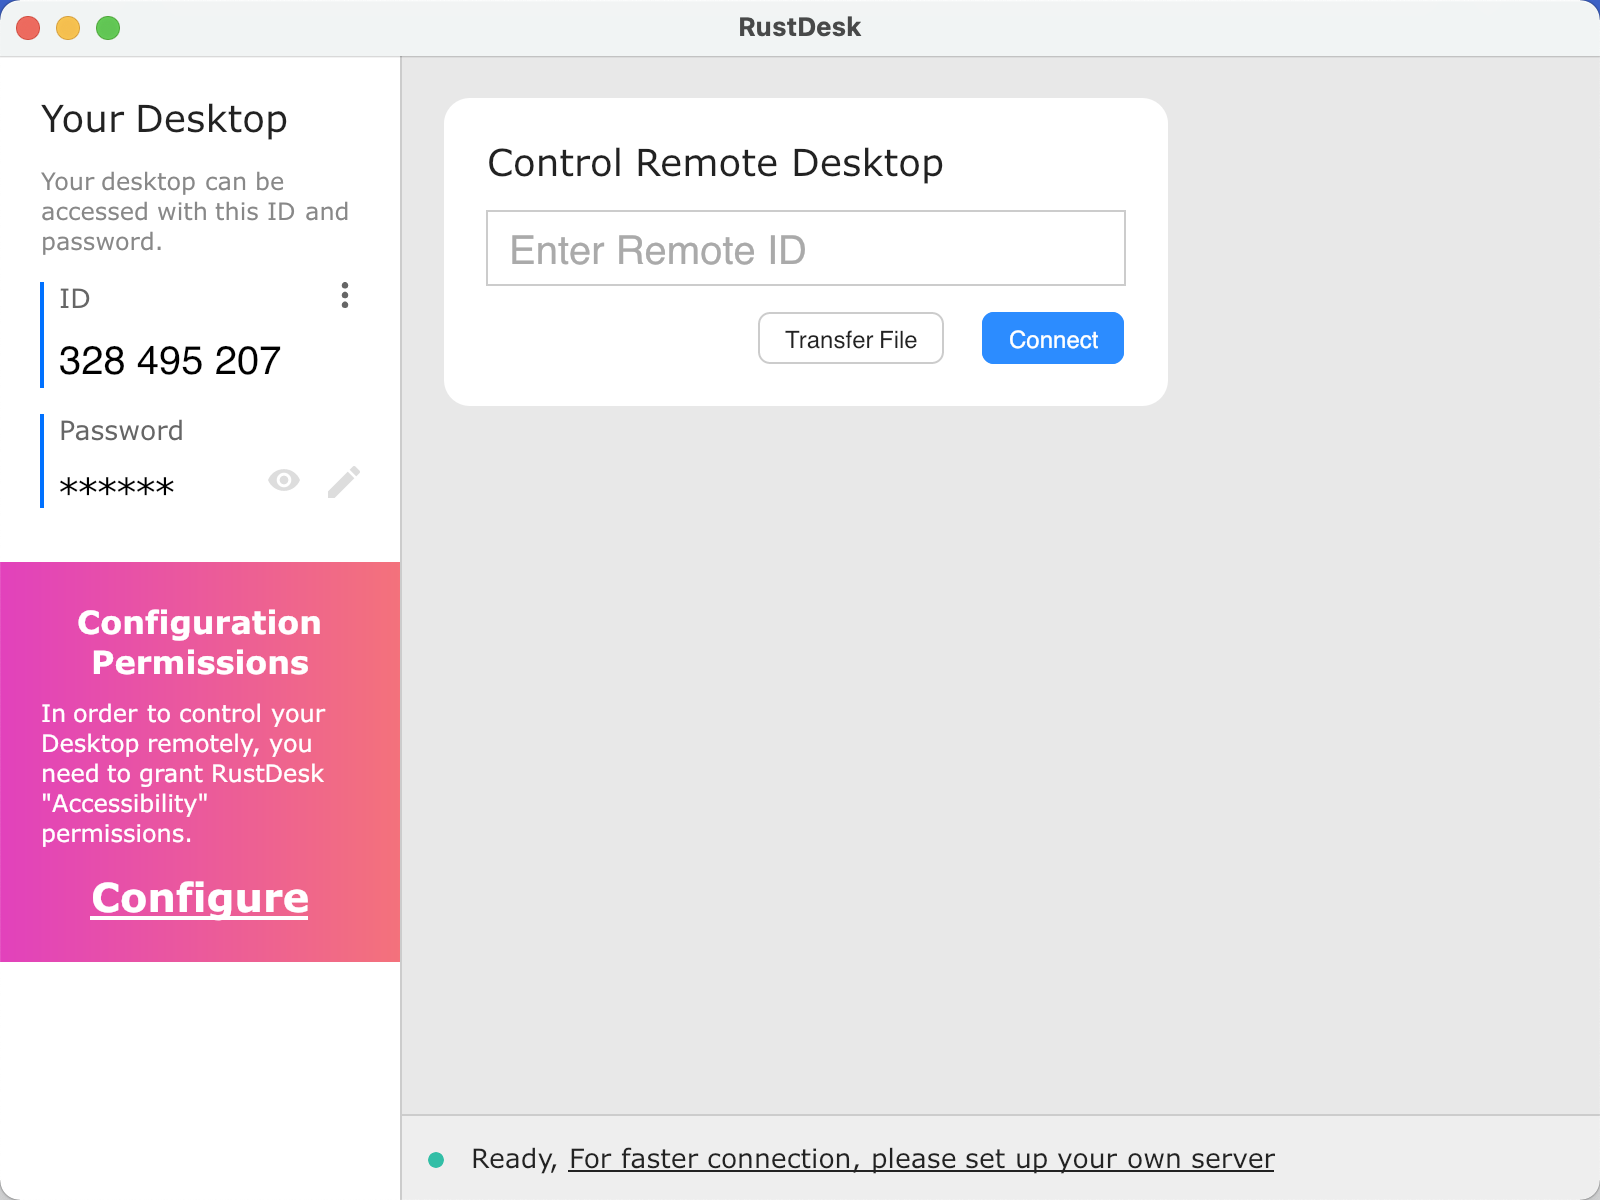1600x1200 pixels.
Task: Click the green Ready status indicator
Action: pos(437,1158)
